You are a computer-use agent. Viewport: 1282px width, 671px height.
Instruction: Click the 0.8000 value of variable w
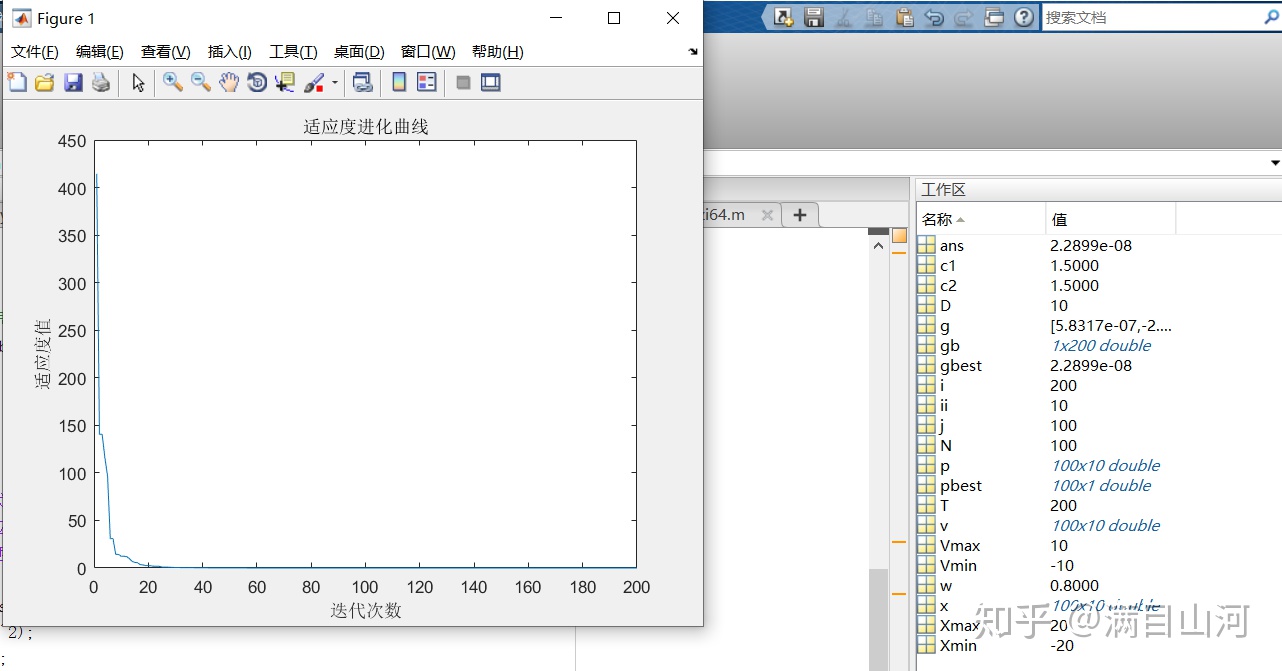pos(1074,585)
